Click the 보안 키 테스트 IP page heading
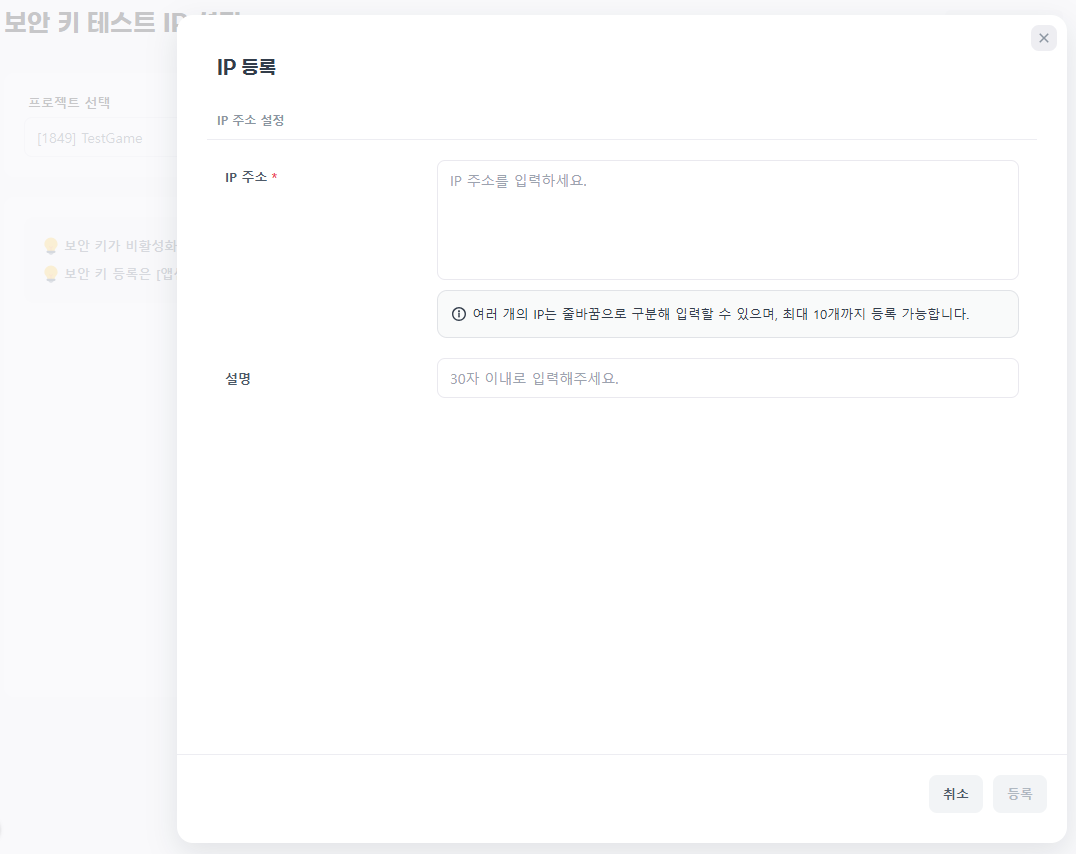This screenshot has width=1076, height=854. click(x=90, y=22)
